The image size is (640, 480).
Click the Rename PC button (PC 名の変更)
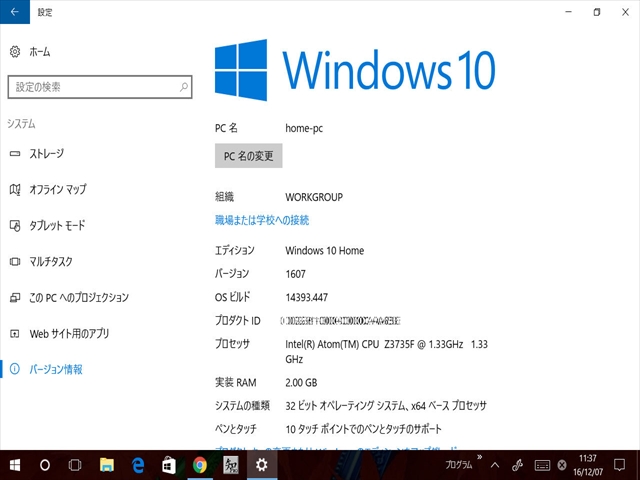249,156
